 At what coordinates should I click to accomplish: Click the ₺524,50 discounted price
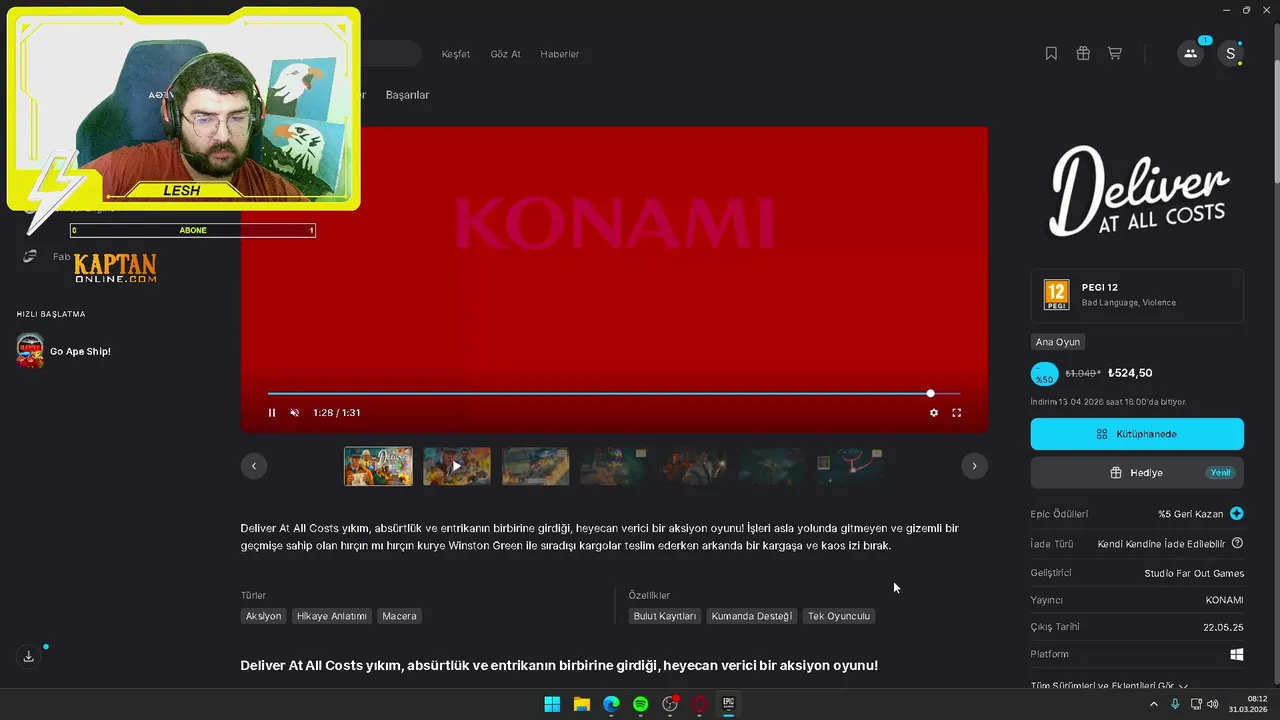click(1130, 373)
